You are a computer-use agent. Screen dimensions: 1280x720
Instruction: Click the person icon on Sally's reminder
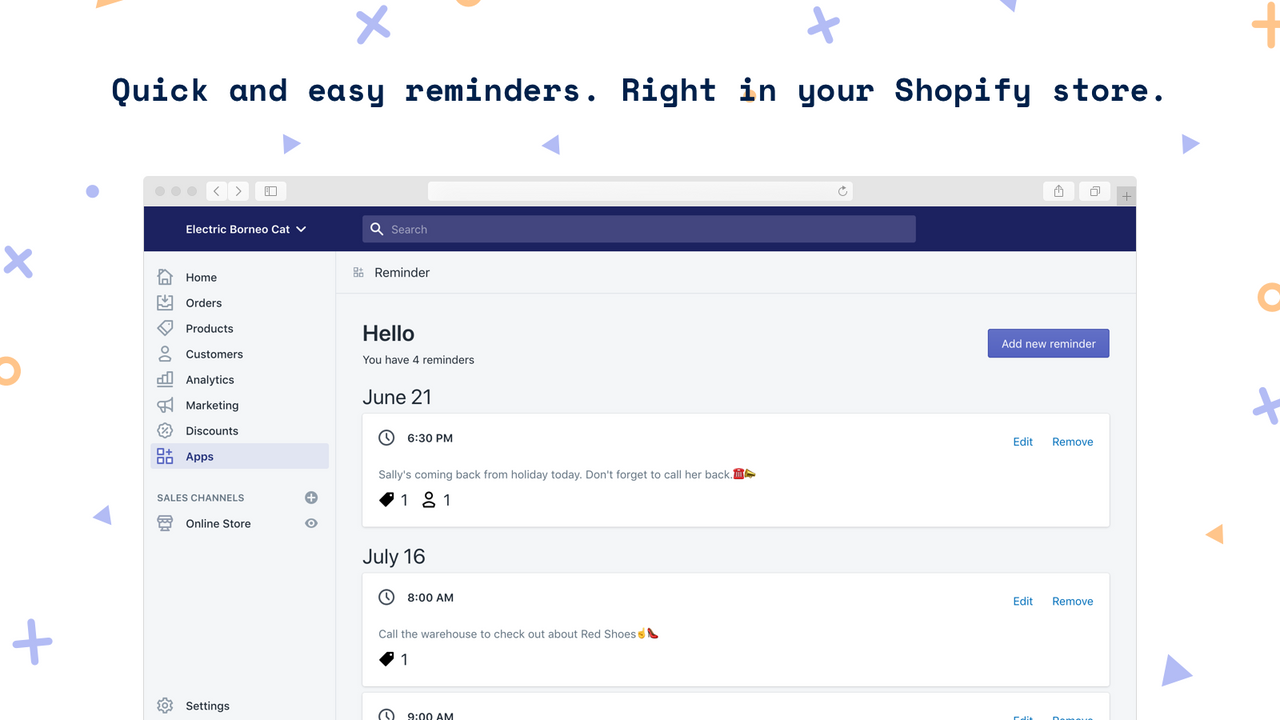[x=428, y=499]
